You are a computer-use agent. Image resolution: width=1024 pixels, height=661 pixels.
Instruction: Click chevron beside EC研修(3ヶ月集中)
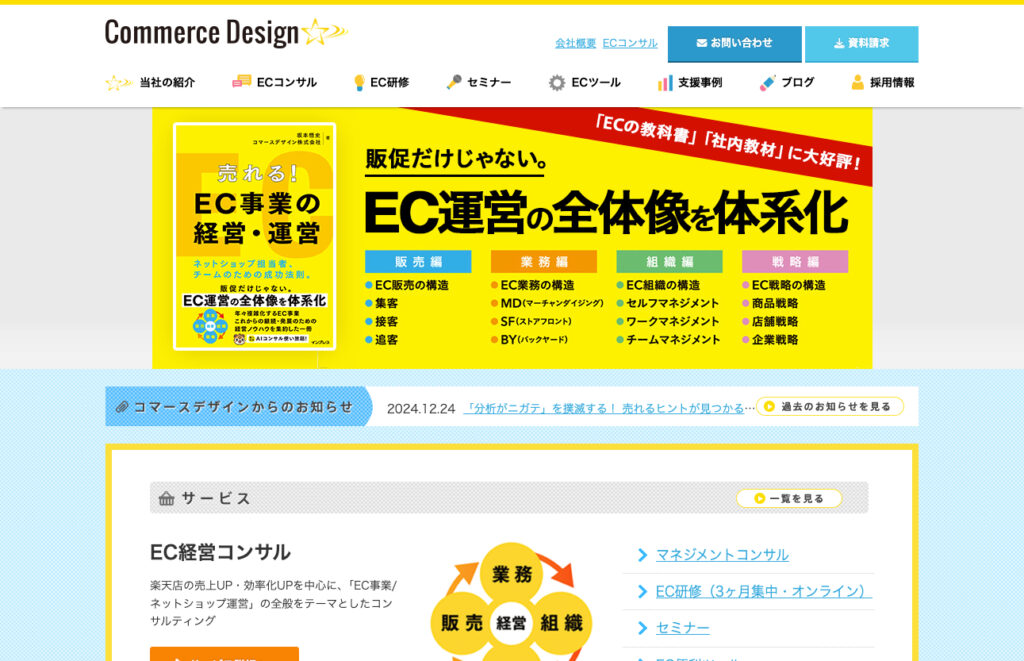[x=643, y=591]
